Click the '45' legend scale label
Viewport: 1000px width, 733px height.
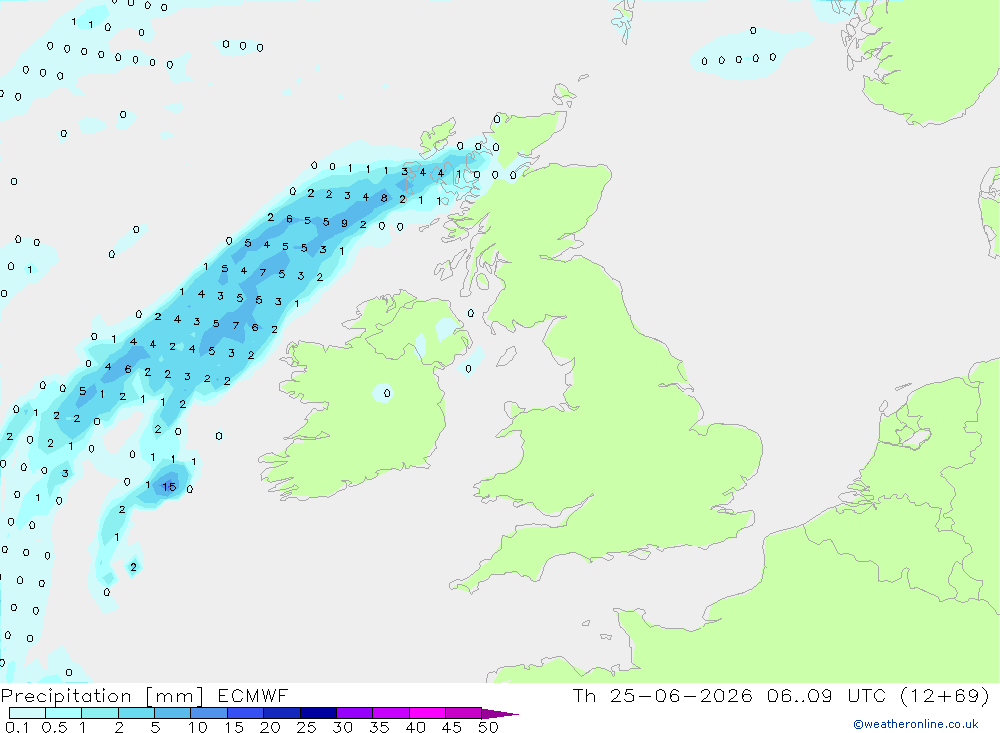coord(452,727)
